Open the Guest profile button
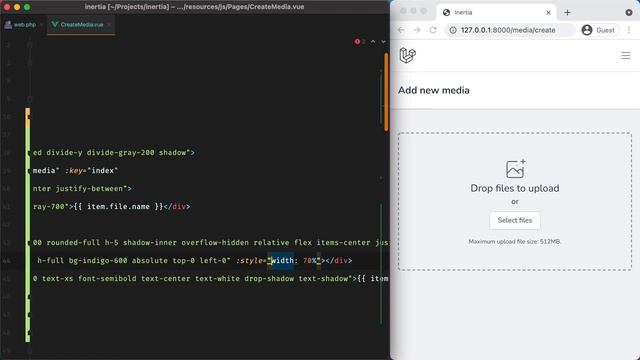640x360 pixels. tap(599, 30)
